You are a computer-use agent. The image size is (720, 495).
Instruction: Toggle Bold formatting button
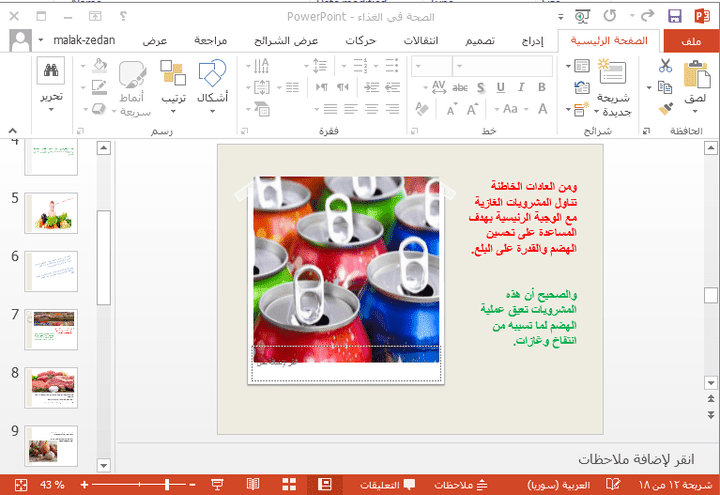542,87
